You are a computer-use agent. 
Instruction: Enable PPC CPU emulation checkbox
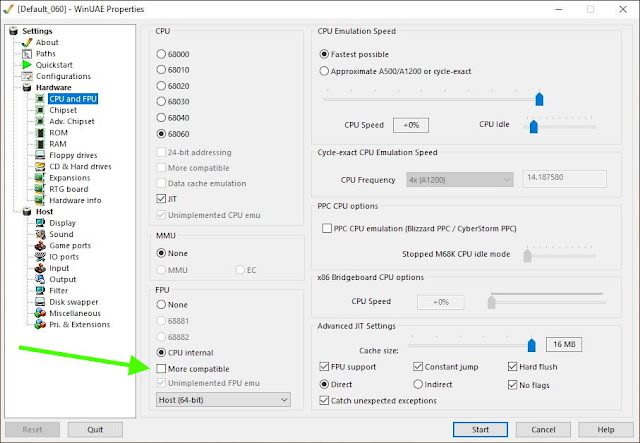327,228
